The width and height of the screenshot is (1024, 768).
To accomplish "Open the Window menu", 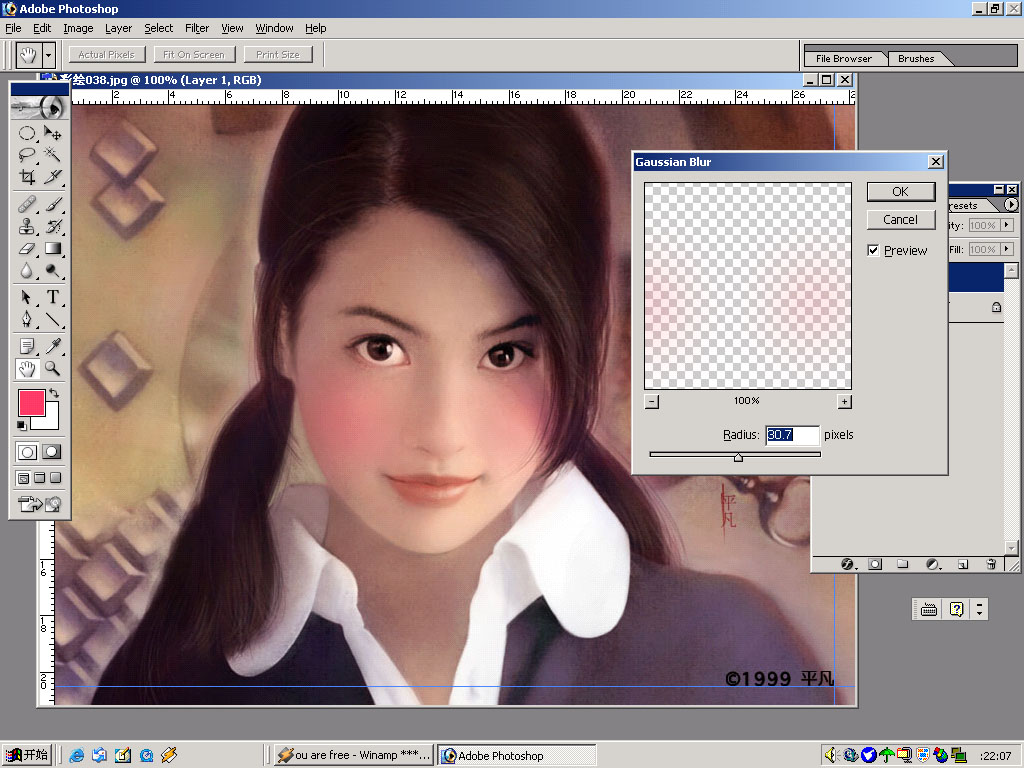I will coord(274,28).
